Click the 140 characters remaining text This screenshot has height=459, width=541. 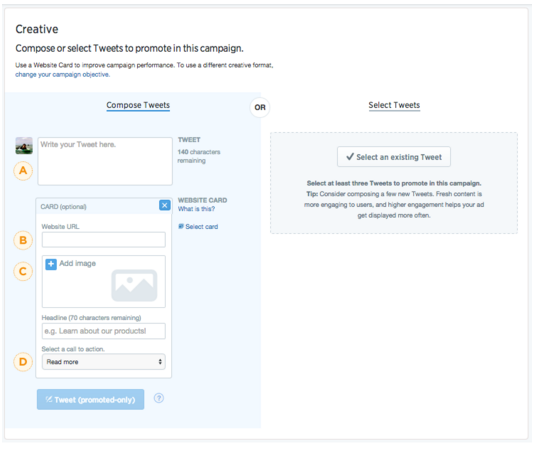click(199, 156)
